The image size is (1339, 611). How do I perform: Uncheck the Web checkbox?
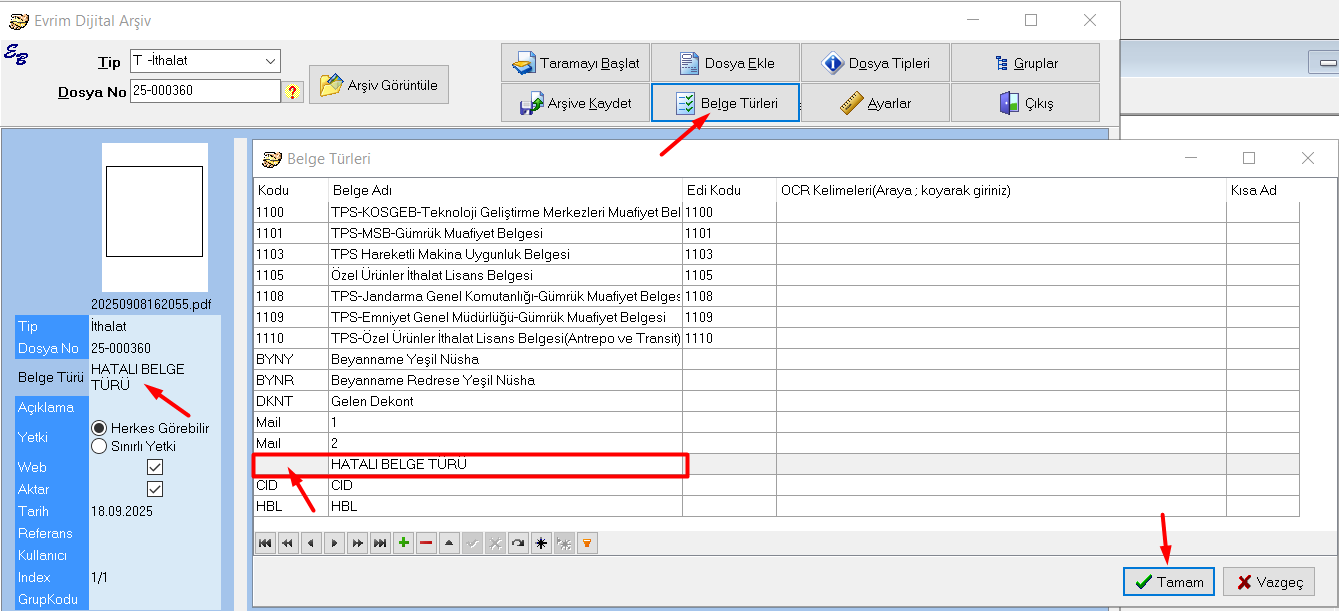[x=155, y=467]
